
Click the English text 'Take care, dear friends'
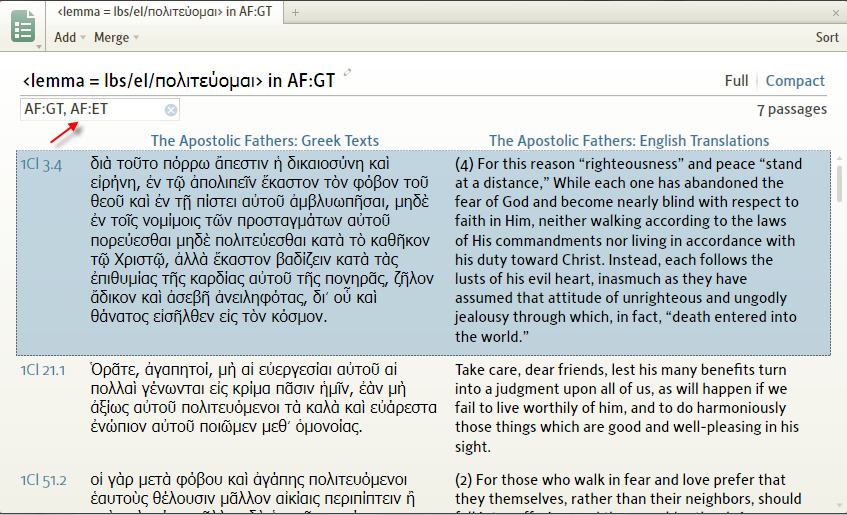point(628,408)
